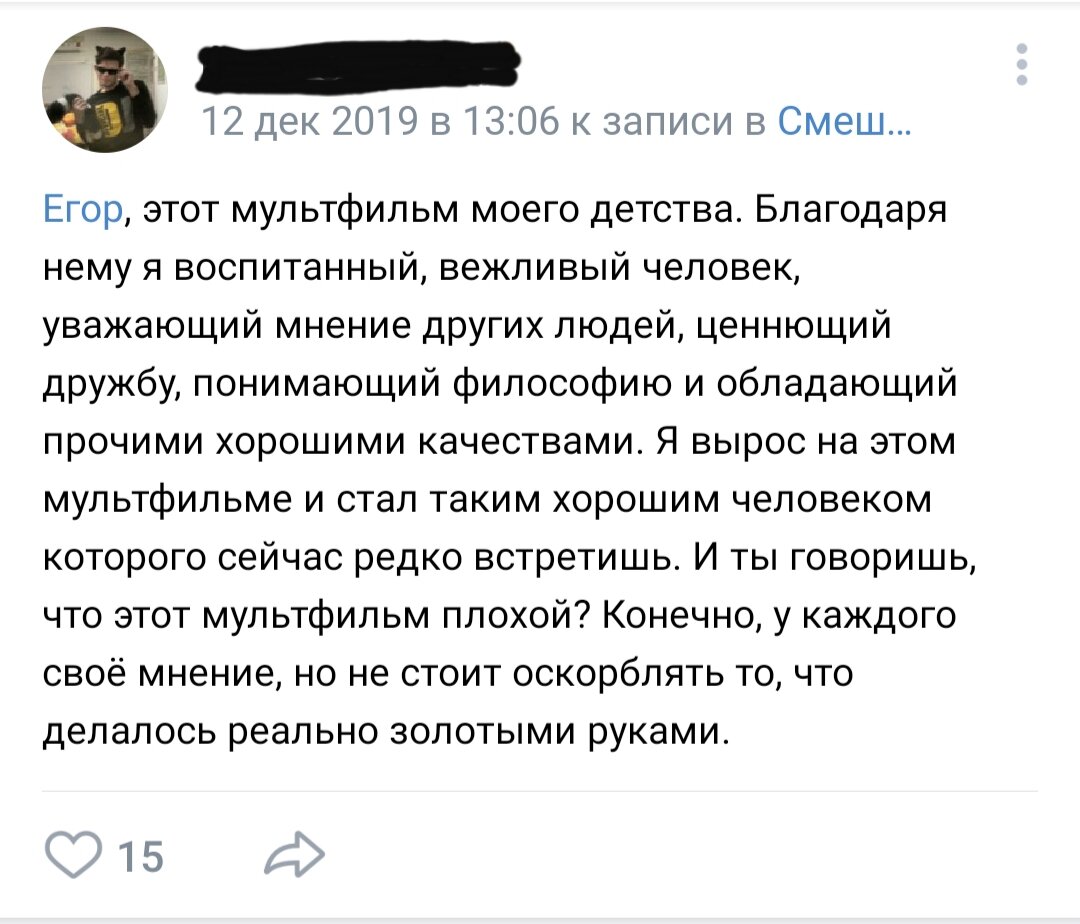
Task: Forward this comment using the arrow icon
Action: pos(294,853)
